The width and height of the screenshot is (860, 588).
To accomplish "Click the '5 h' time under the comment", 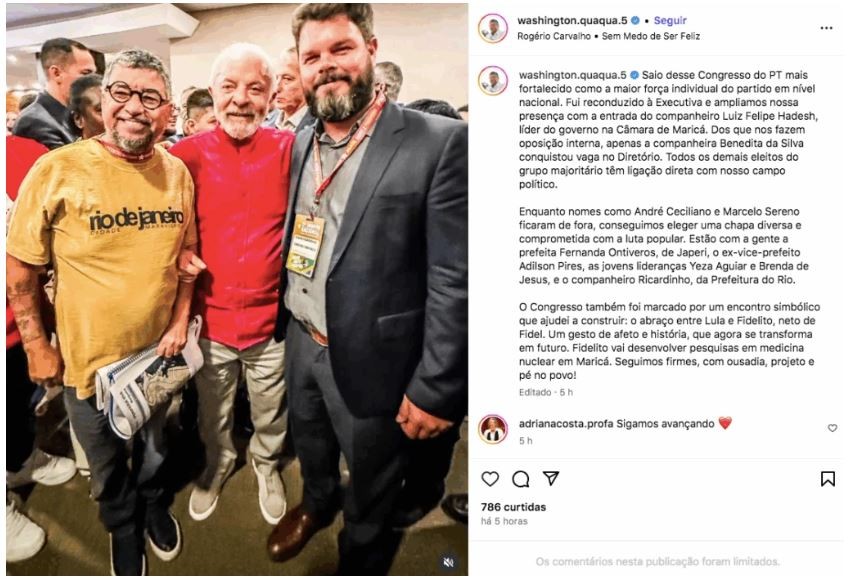I will coord(525,440).
